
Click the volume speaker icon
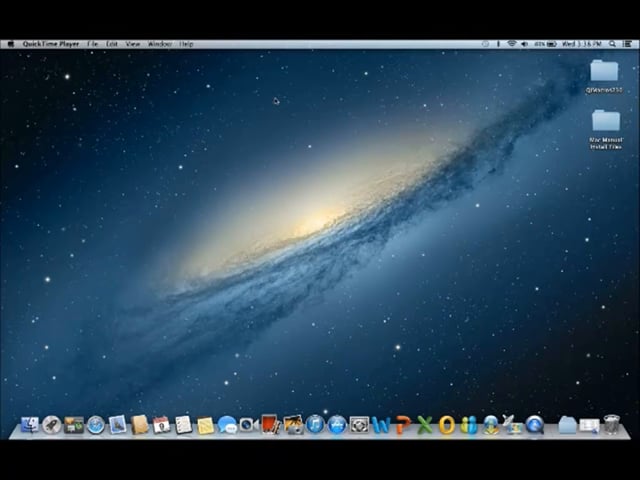524,44
